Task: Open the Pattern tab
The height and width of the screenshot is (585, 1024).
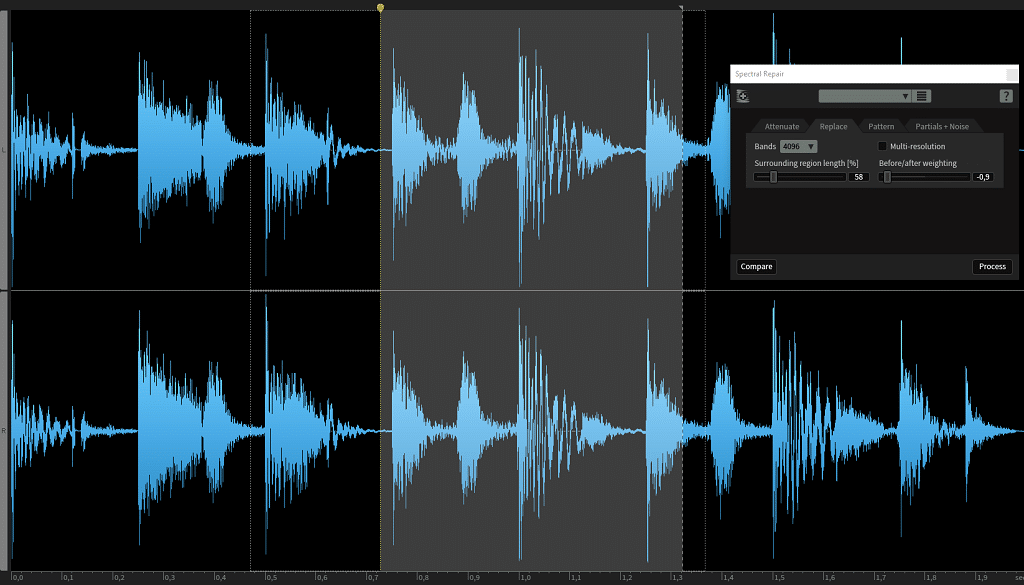Action: 881,127
